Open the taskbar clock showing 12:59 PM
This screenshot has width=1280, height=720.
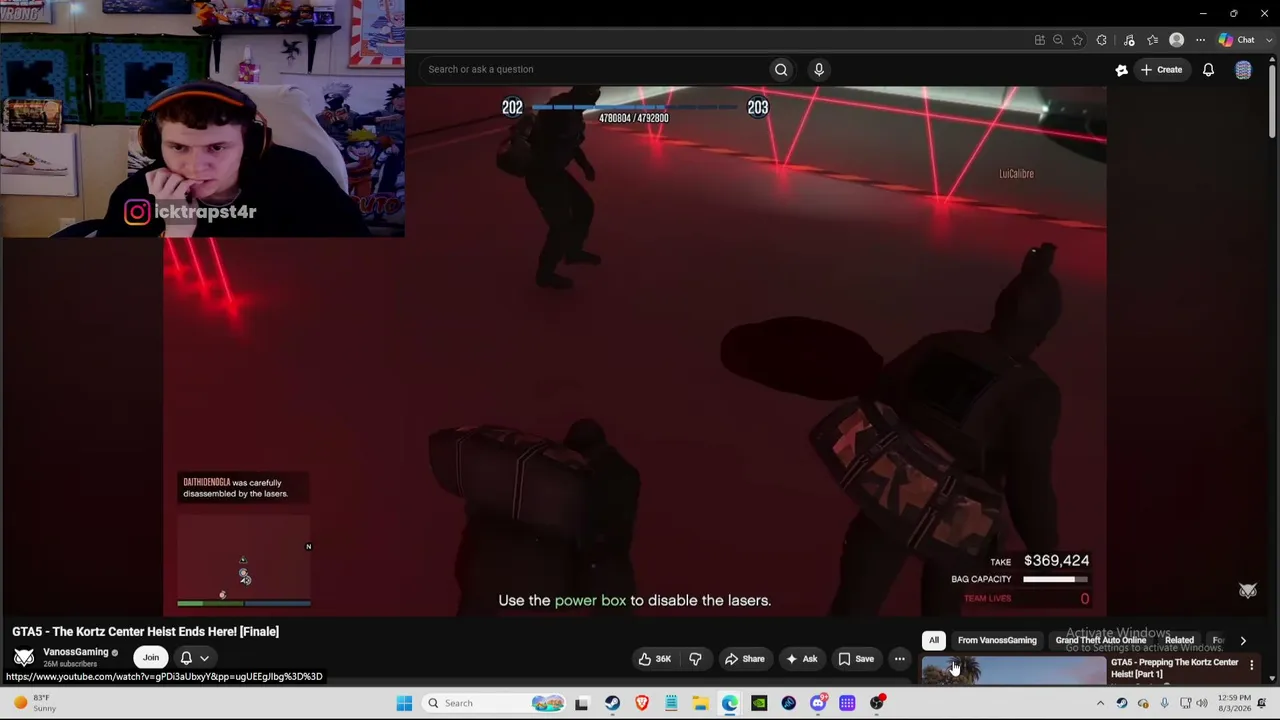point(1234,703)
